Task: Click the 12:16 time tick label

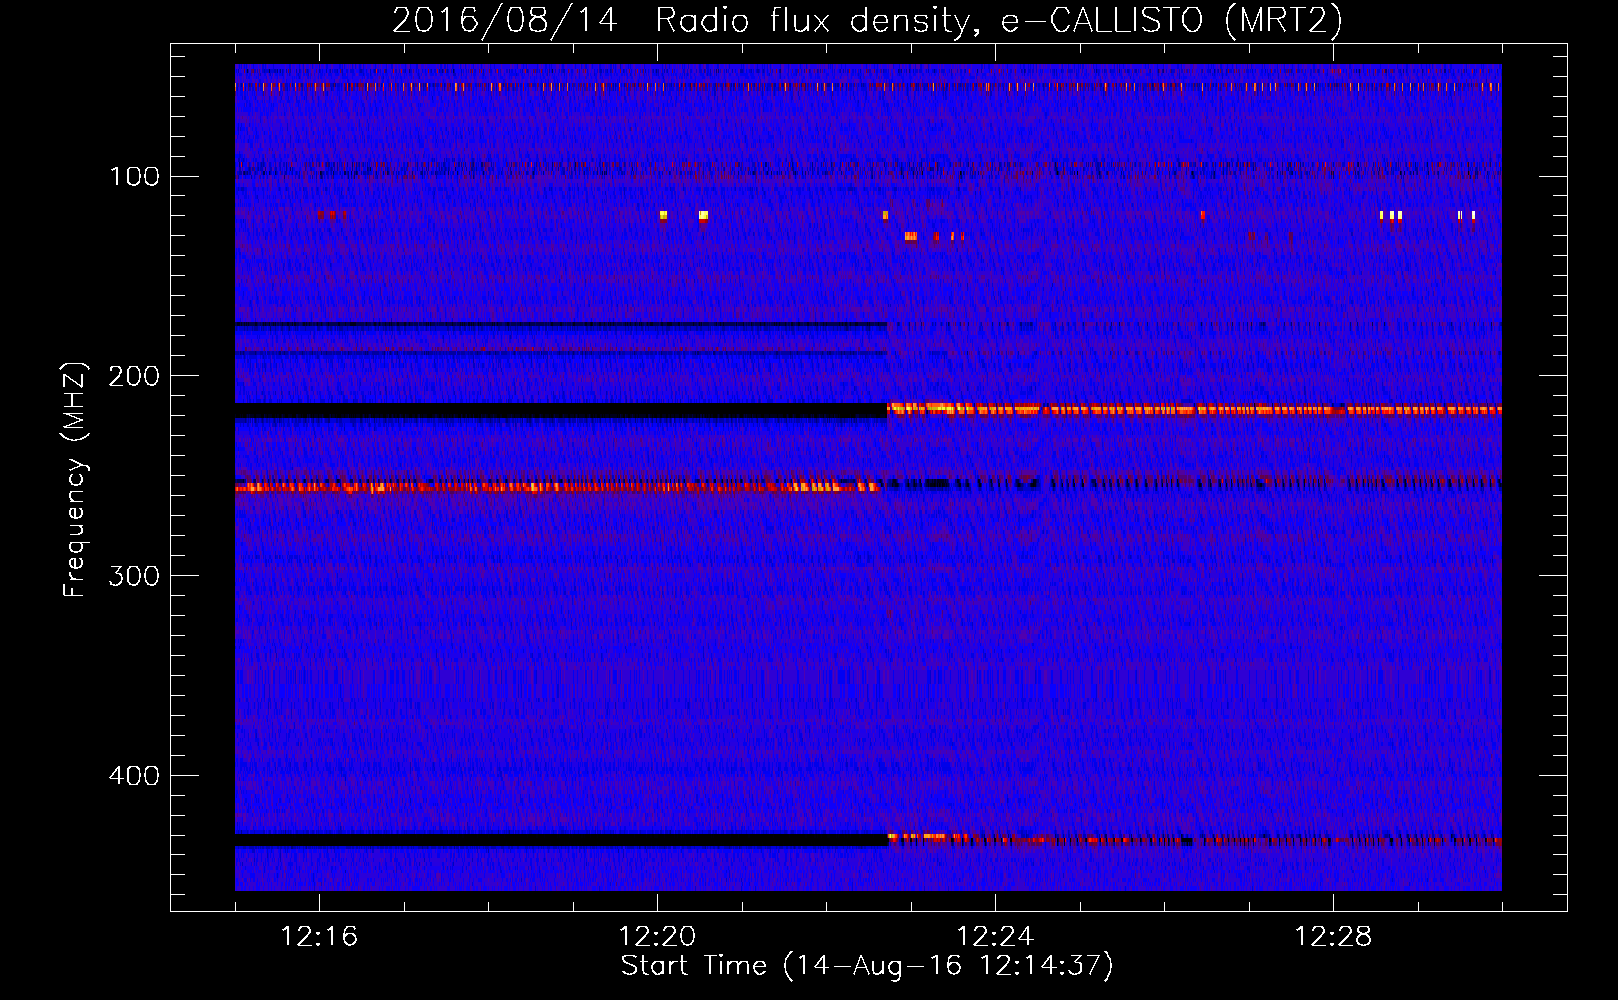Action: [x=319, y=937]
